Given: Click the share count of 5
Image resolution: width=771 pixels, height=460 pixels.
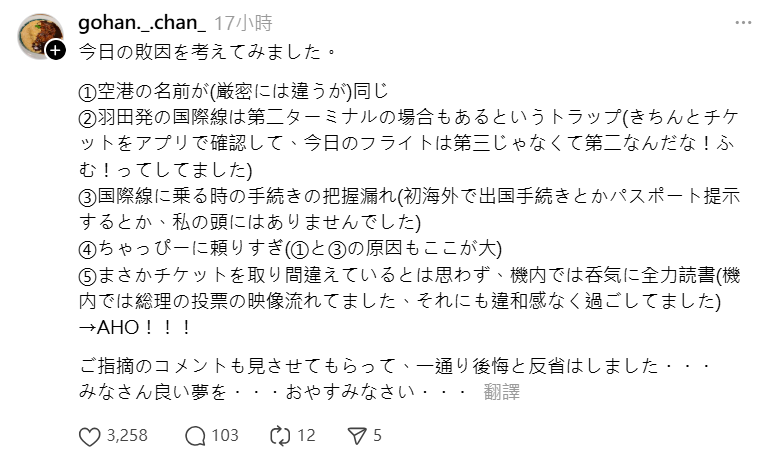Looking at the screenshot, I should (377, 436).
